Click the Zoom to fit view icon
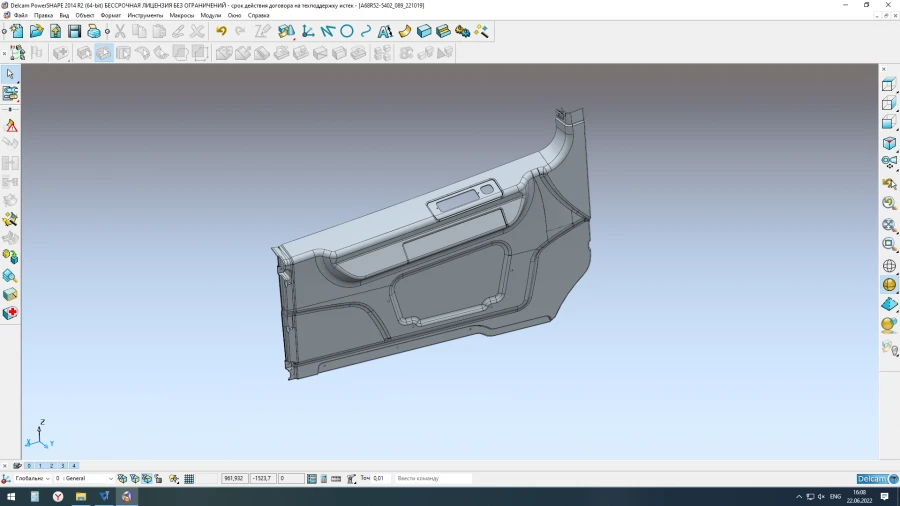Viewport: 900px width, 506px height. [x=889, y=224]
